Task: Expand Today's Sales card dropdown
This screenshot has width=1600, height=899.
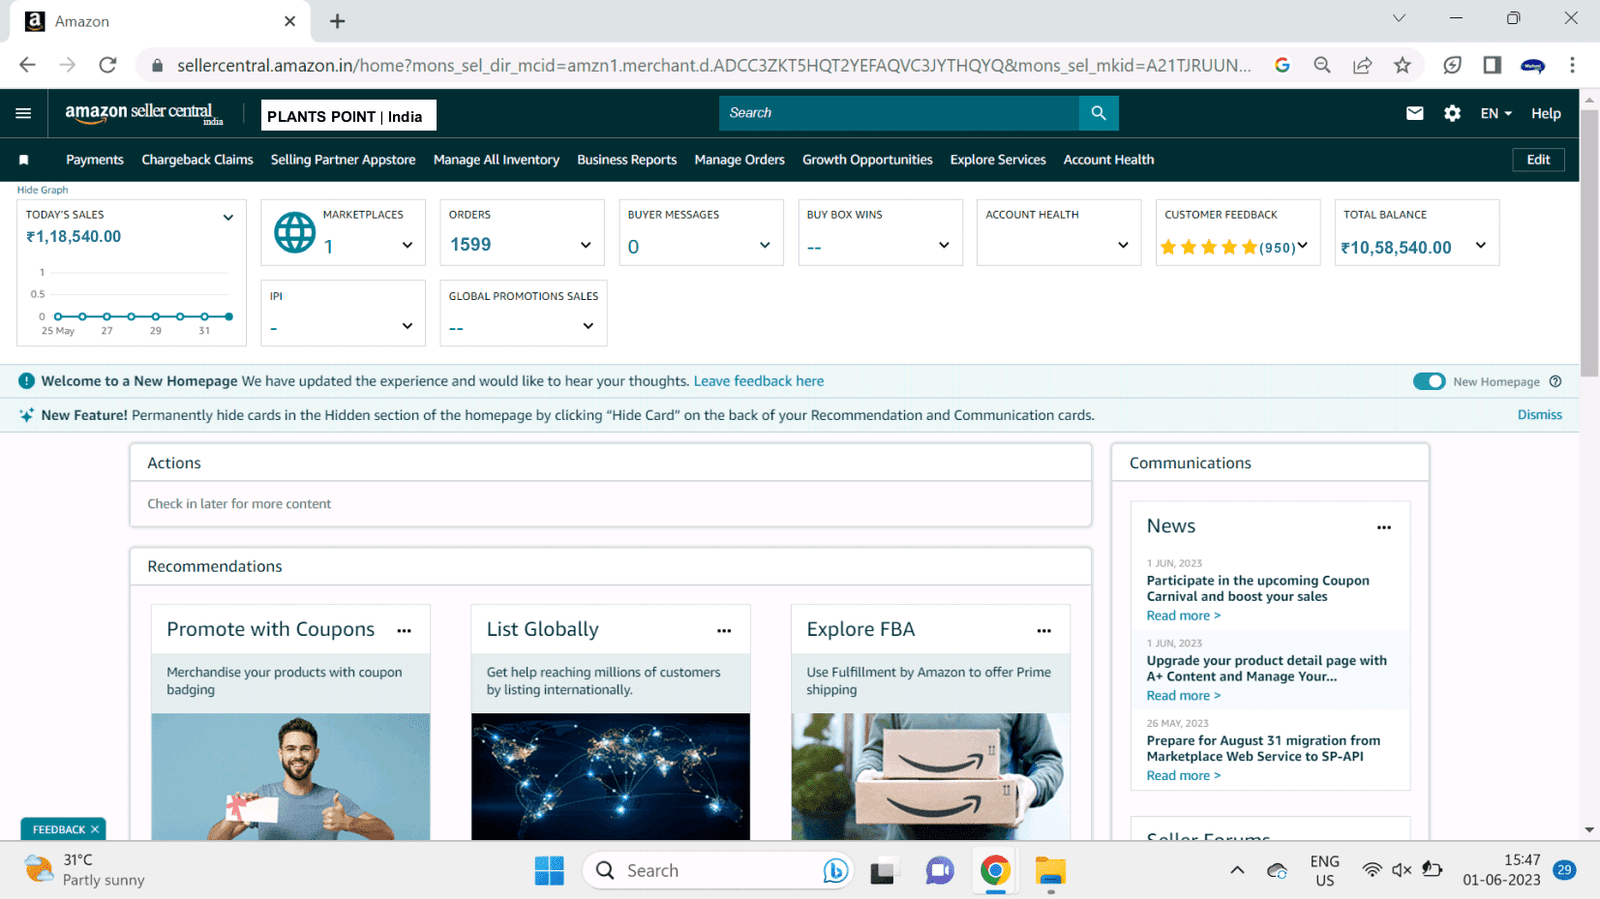Action: [x=228, y=217]
